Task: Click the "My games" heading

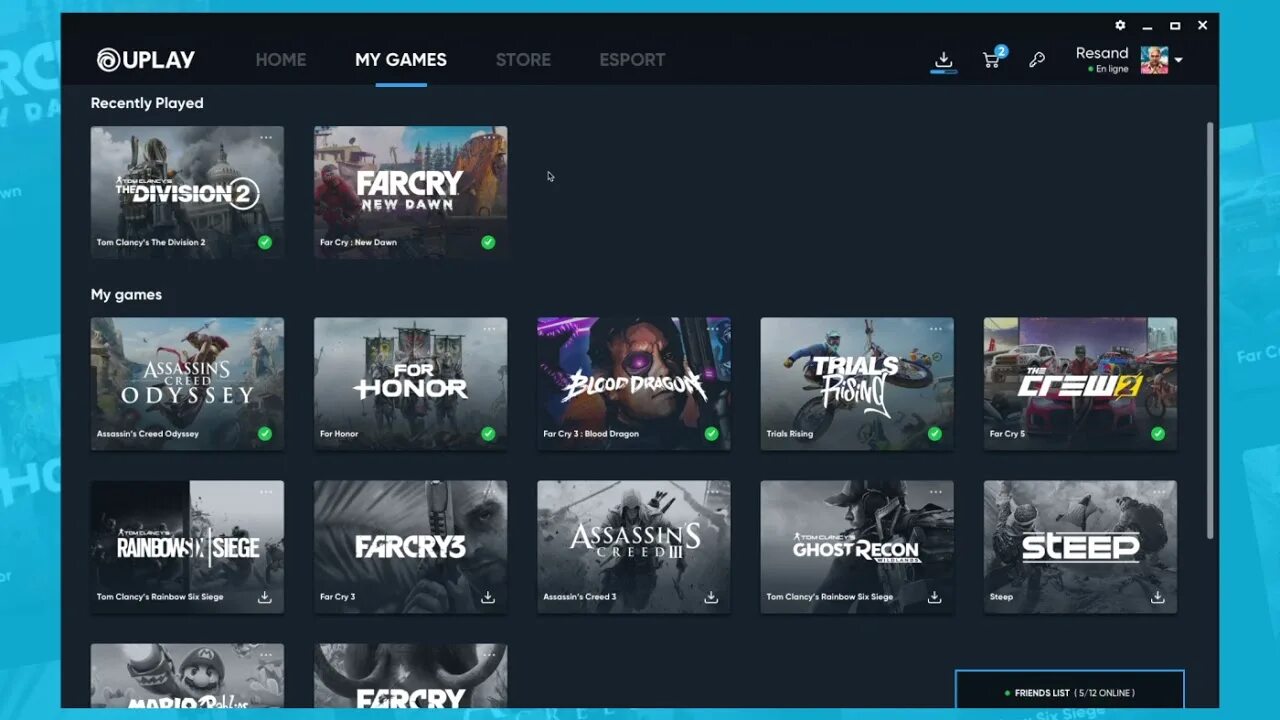Action: click(x=126, y=295)
